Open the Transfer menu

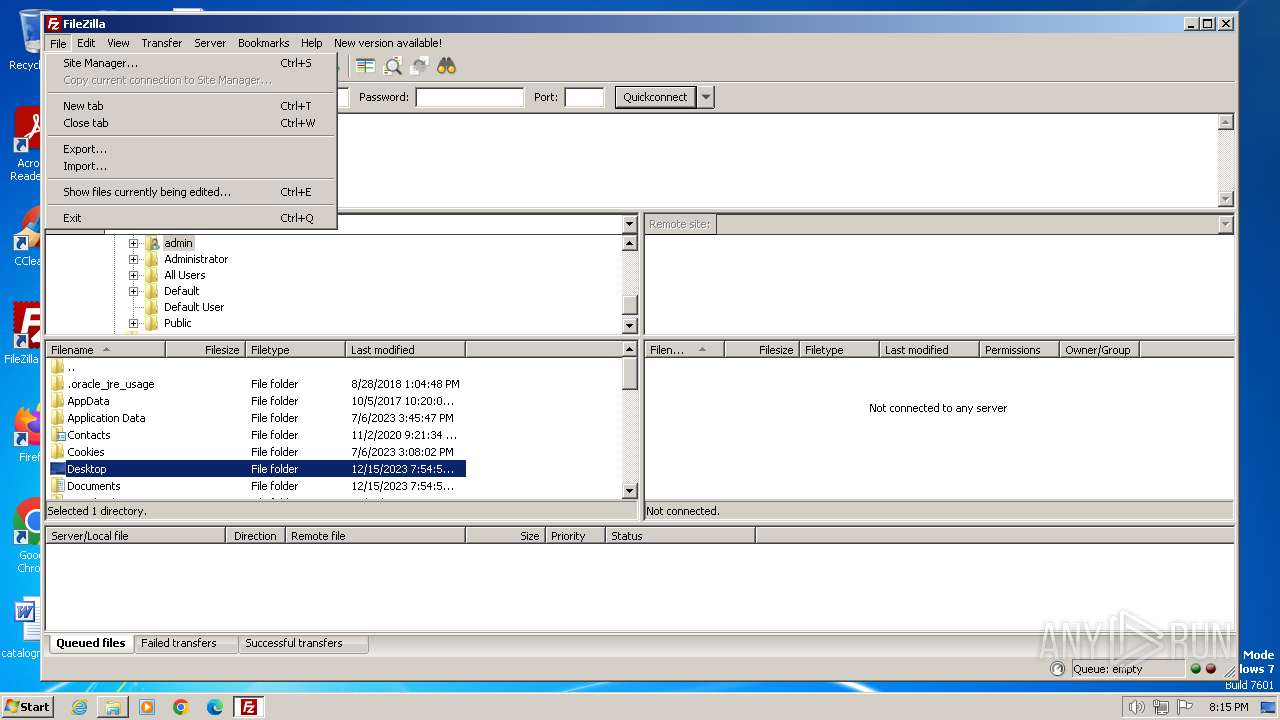161,43
